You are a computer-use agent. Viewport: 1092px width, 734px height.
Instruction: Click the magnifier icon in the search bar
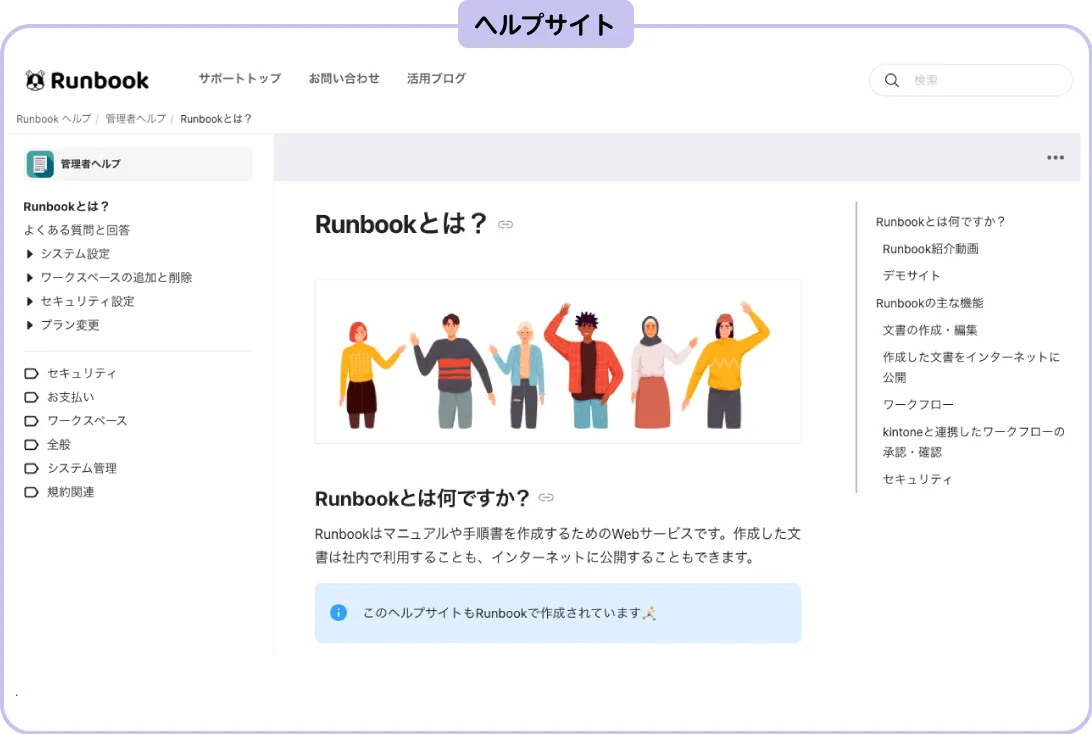pos(891,80)
